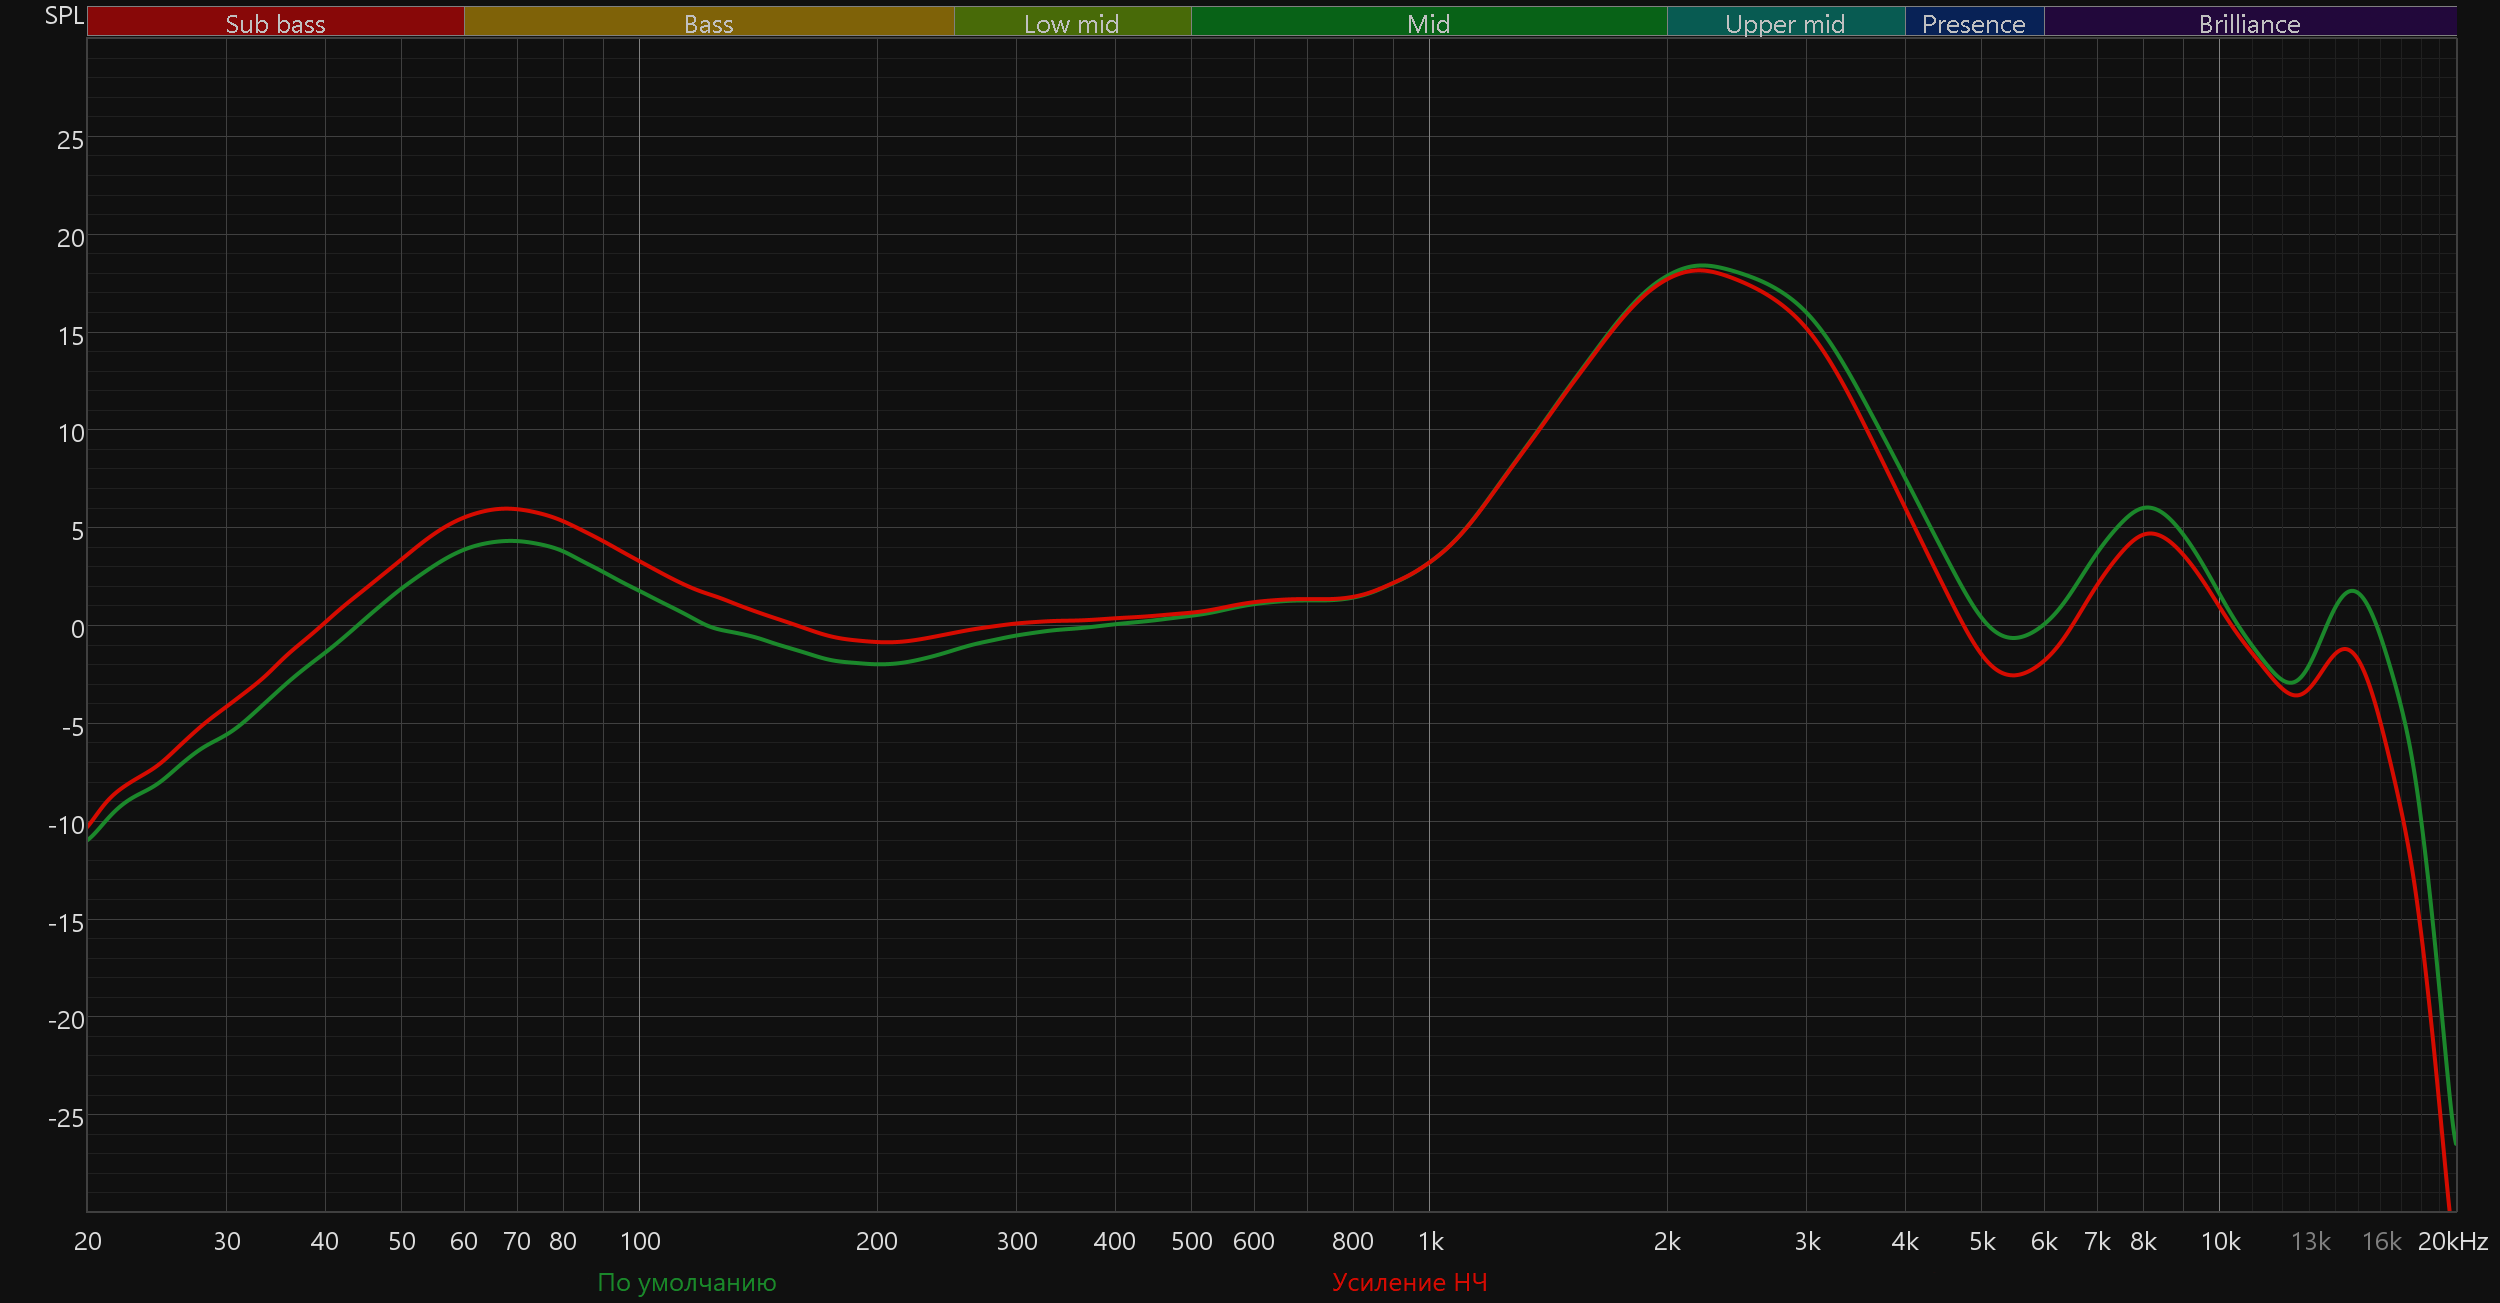This screenshot has height=1303, width=2500.
Task: Click the 2k frequency axis label
Action: point(1667,1241)
